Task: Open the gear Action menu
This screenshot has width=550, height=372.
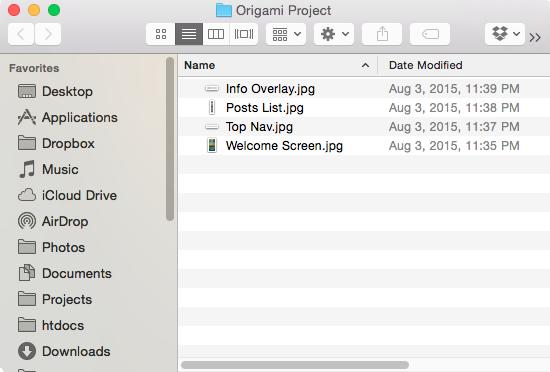Action: (334, 34)
